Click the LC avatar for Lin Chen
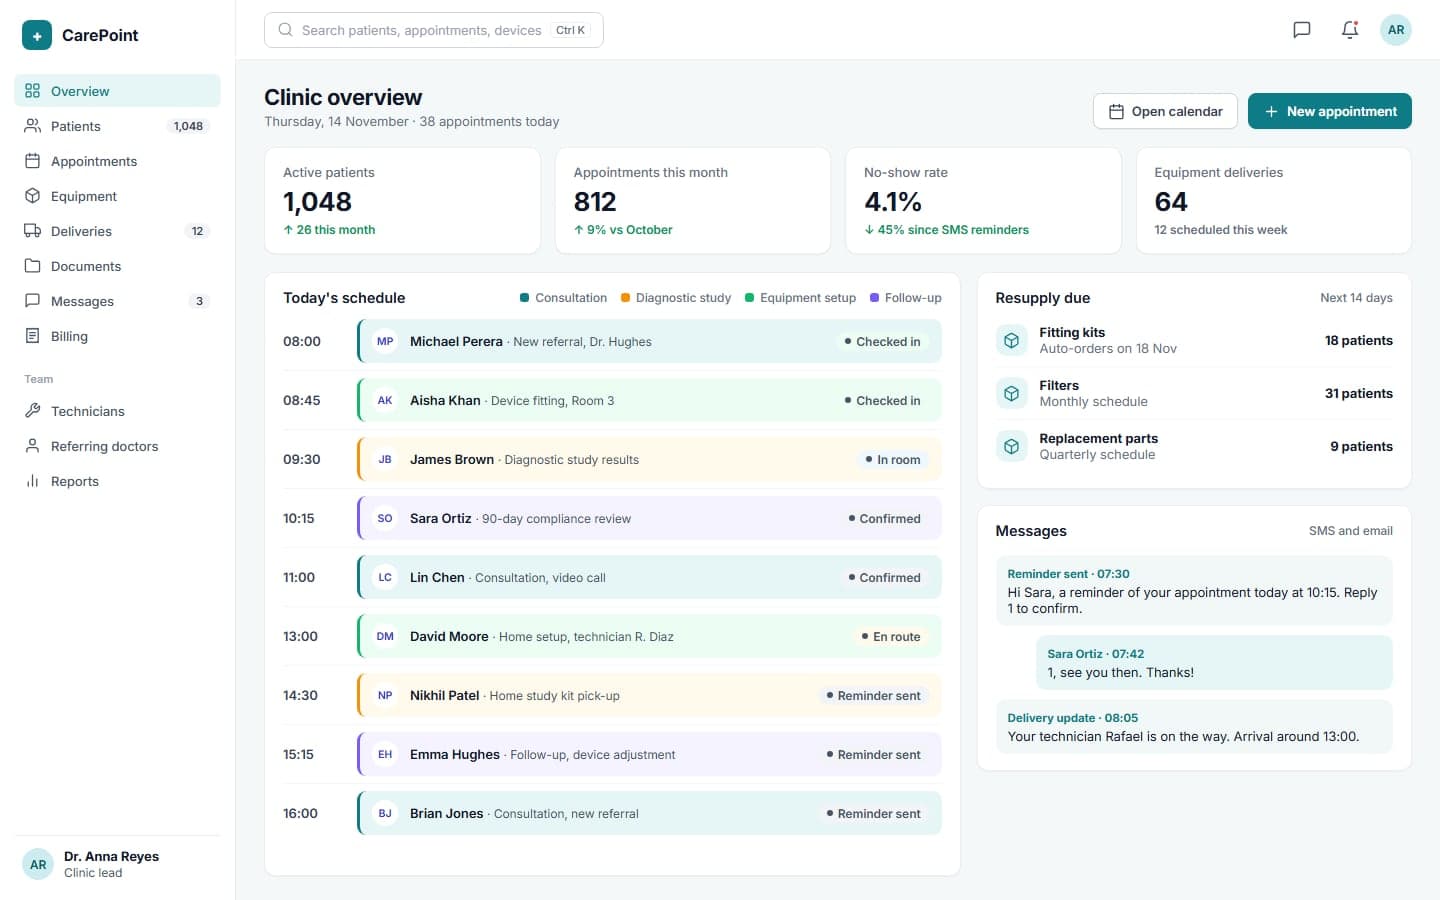Image resolution: width=1440 pixels, height=900 pixels. coord(385,577)
